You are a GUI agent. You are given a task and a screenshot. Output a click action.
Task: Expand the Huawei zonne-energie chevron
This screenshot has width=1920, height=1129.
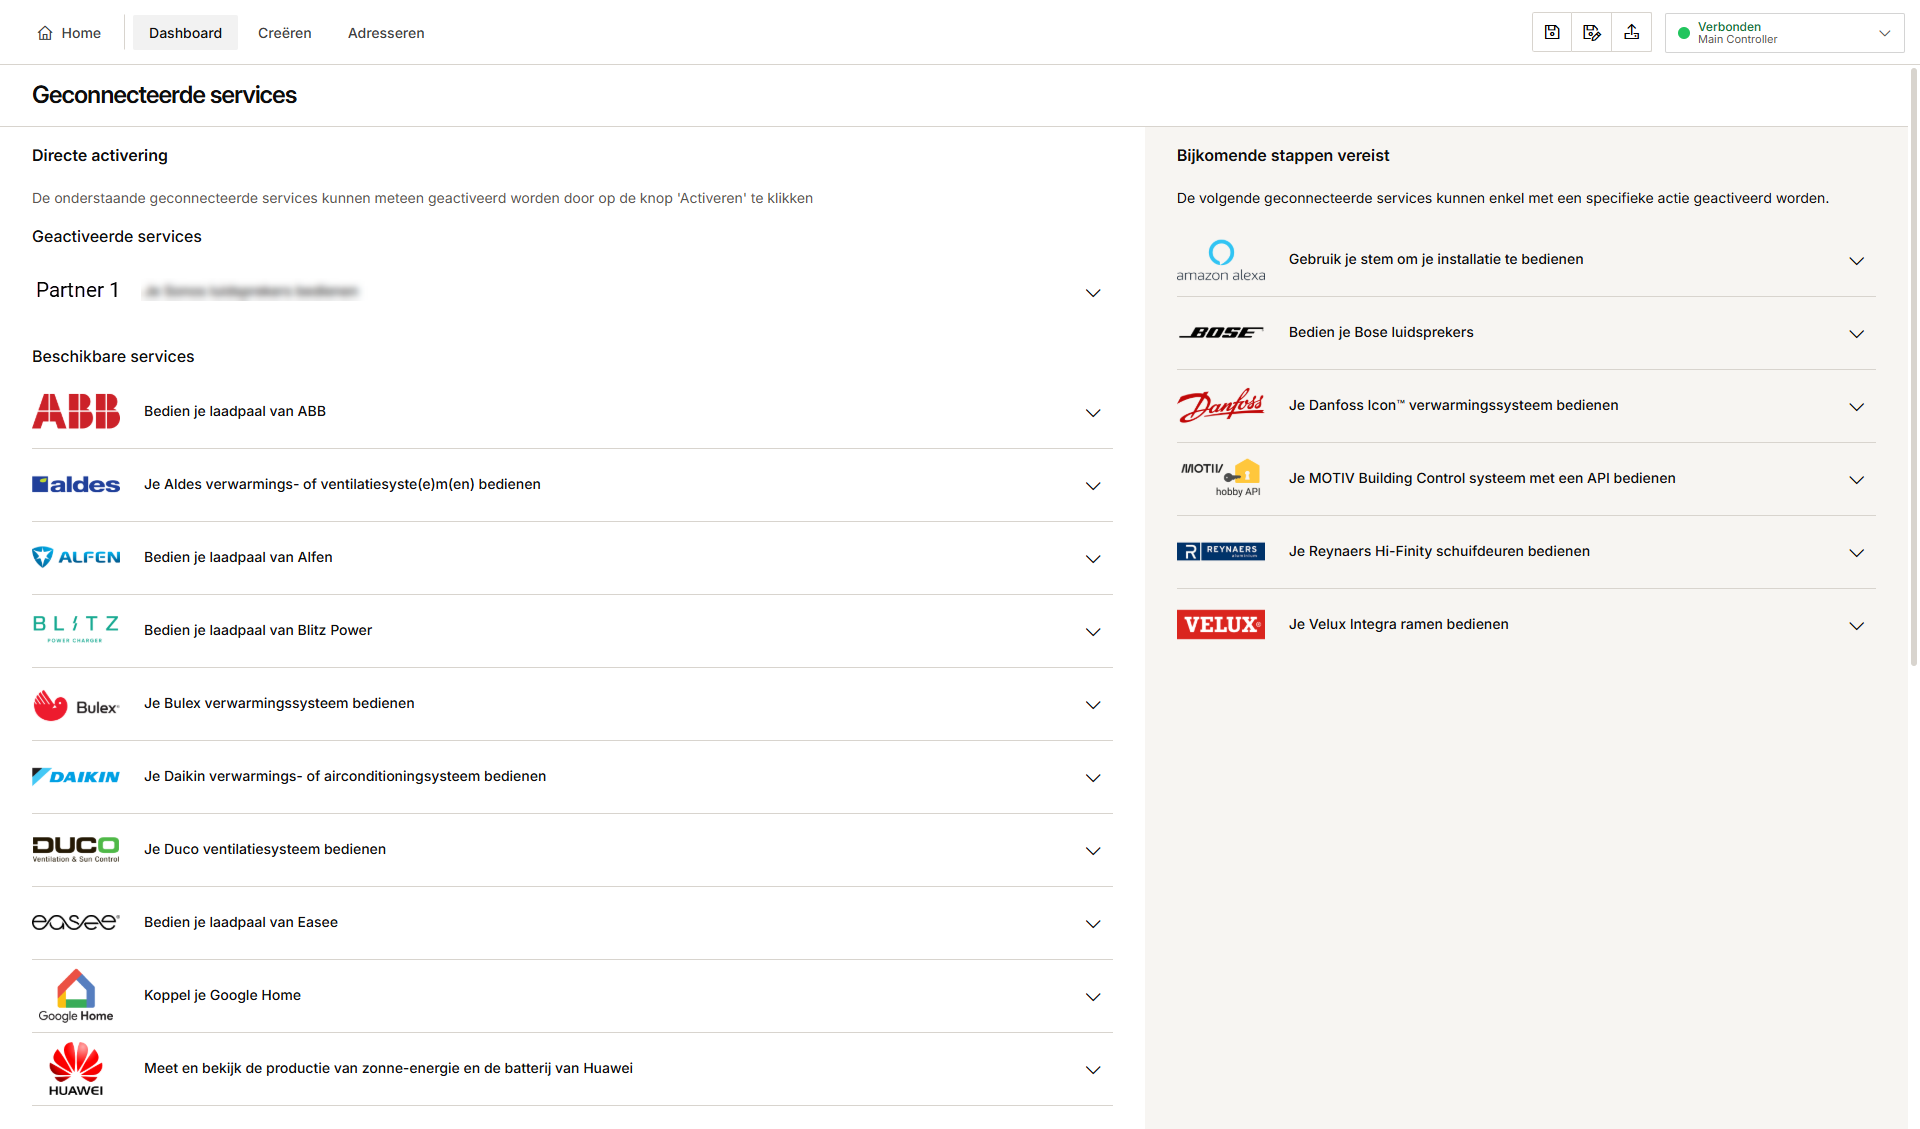[1093, 1070]
